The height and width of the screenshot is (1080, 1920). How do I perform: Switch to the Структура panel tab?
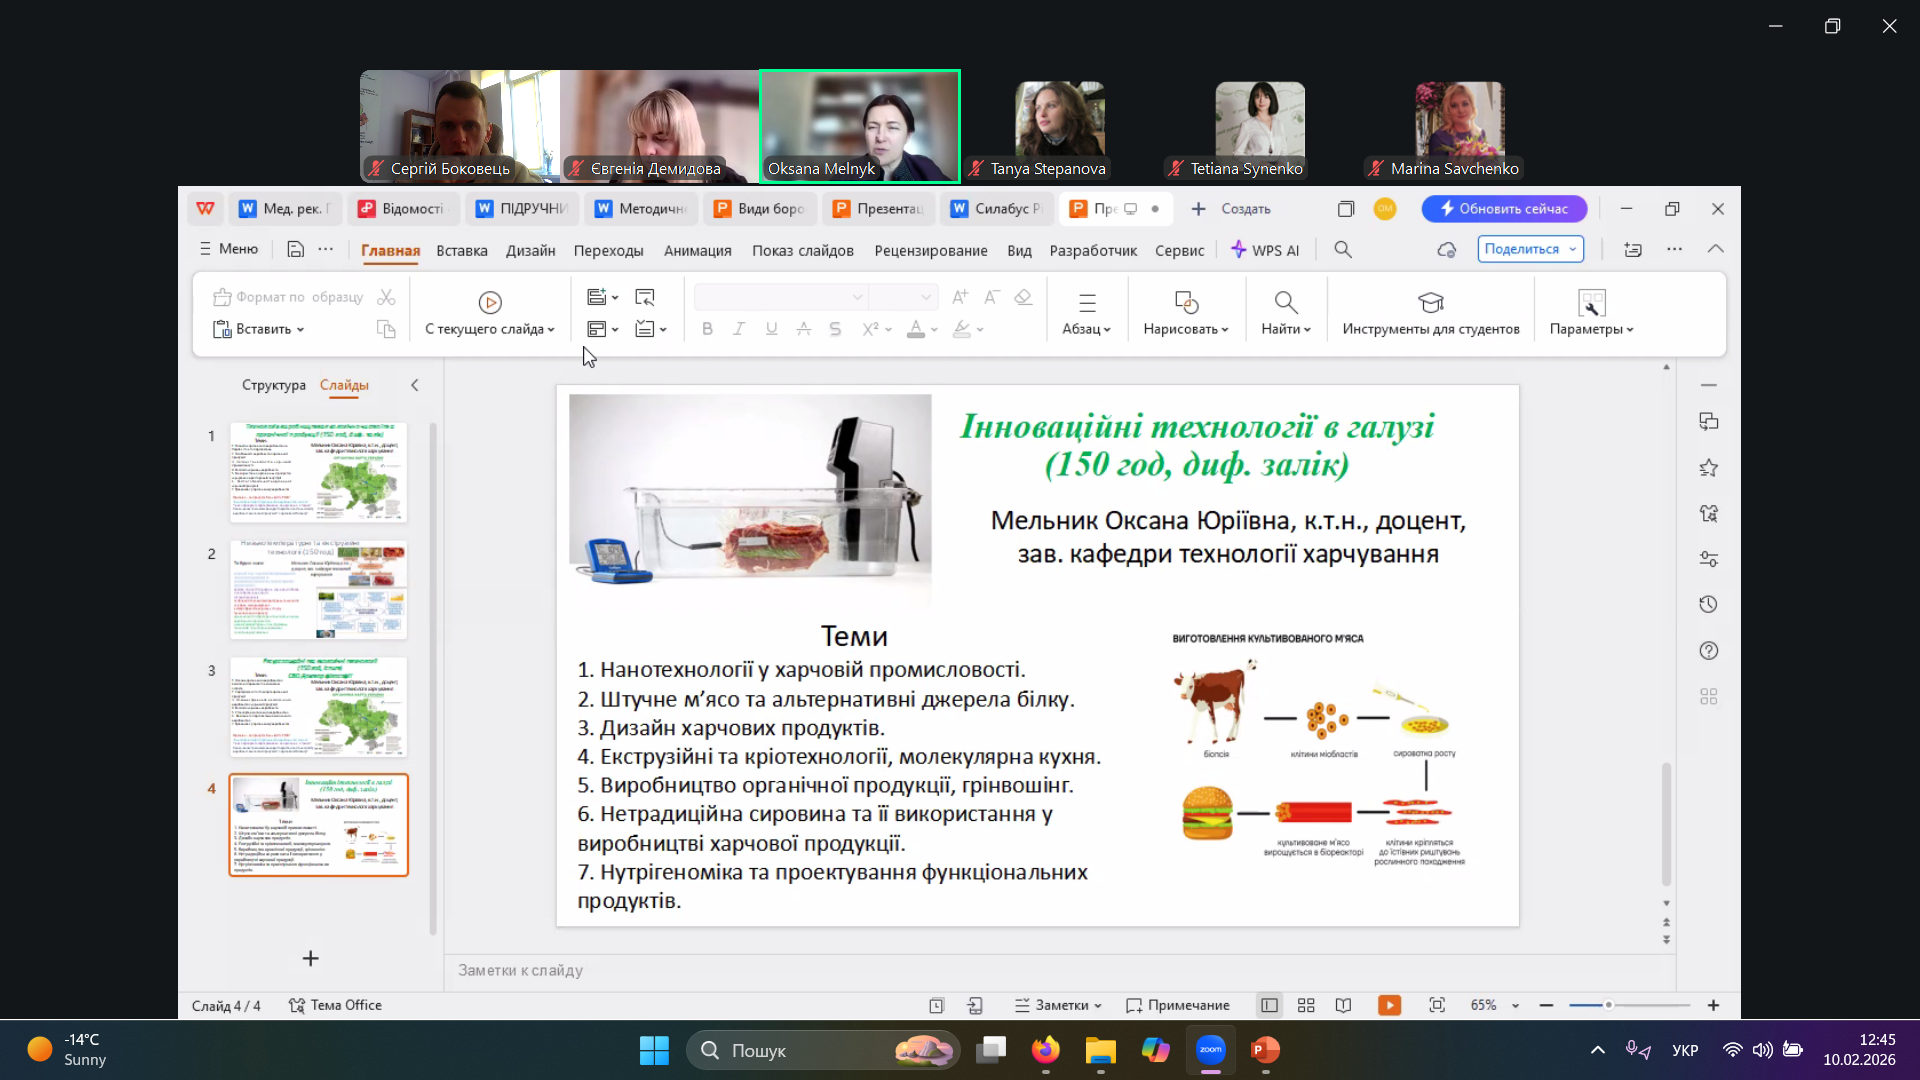click(x=273, y=385)
